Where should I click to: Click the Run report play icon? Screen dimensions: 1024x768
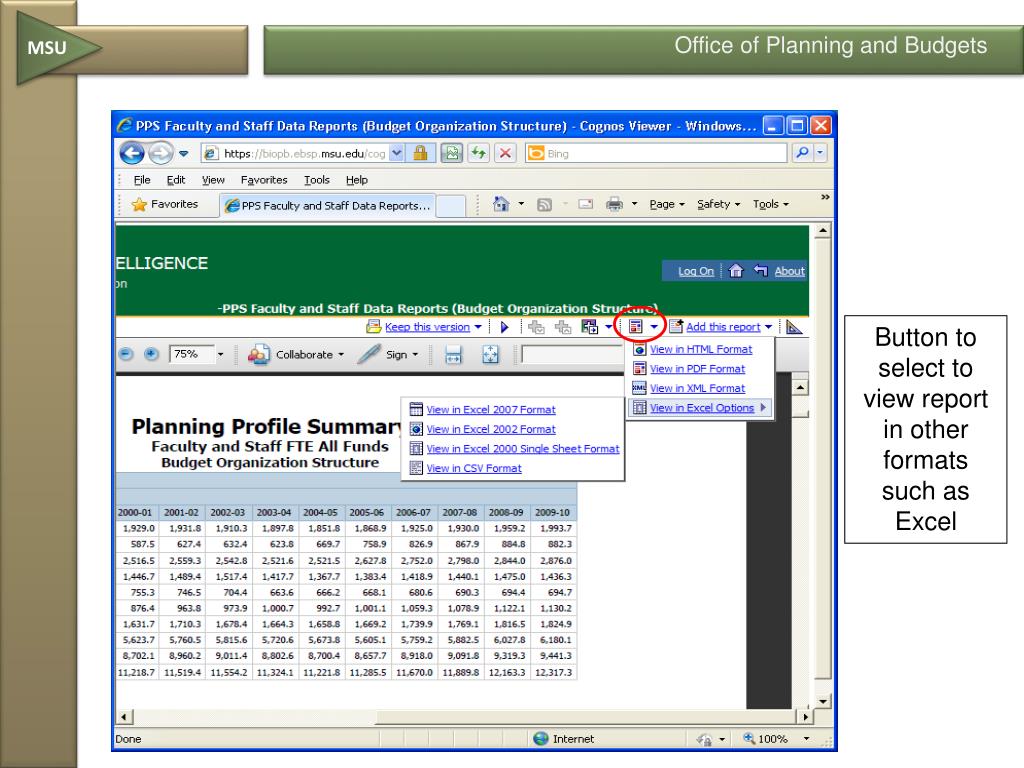pos(504,327)
